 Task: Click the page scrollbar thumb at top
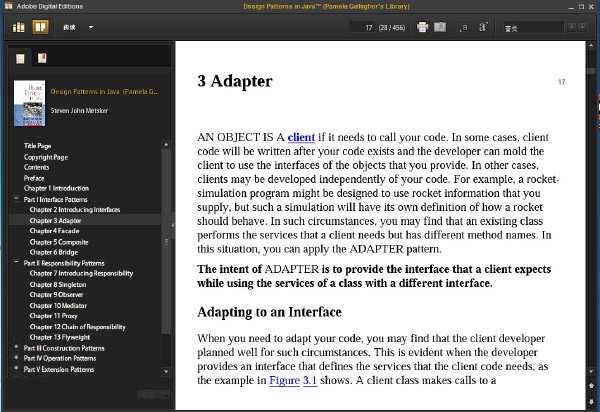pos(591,71)
